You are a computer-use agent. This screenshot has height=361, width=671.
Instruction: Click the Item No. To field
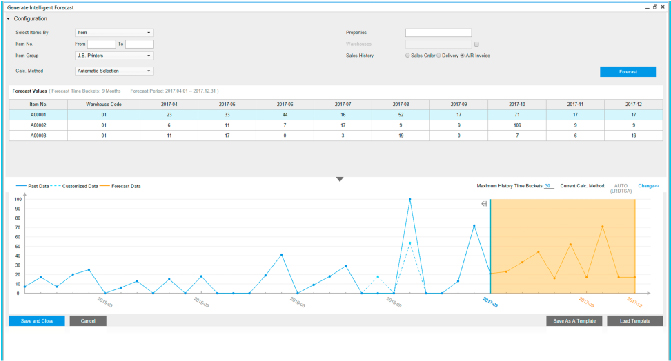139,44
